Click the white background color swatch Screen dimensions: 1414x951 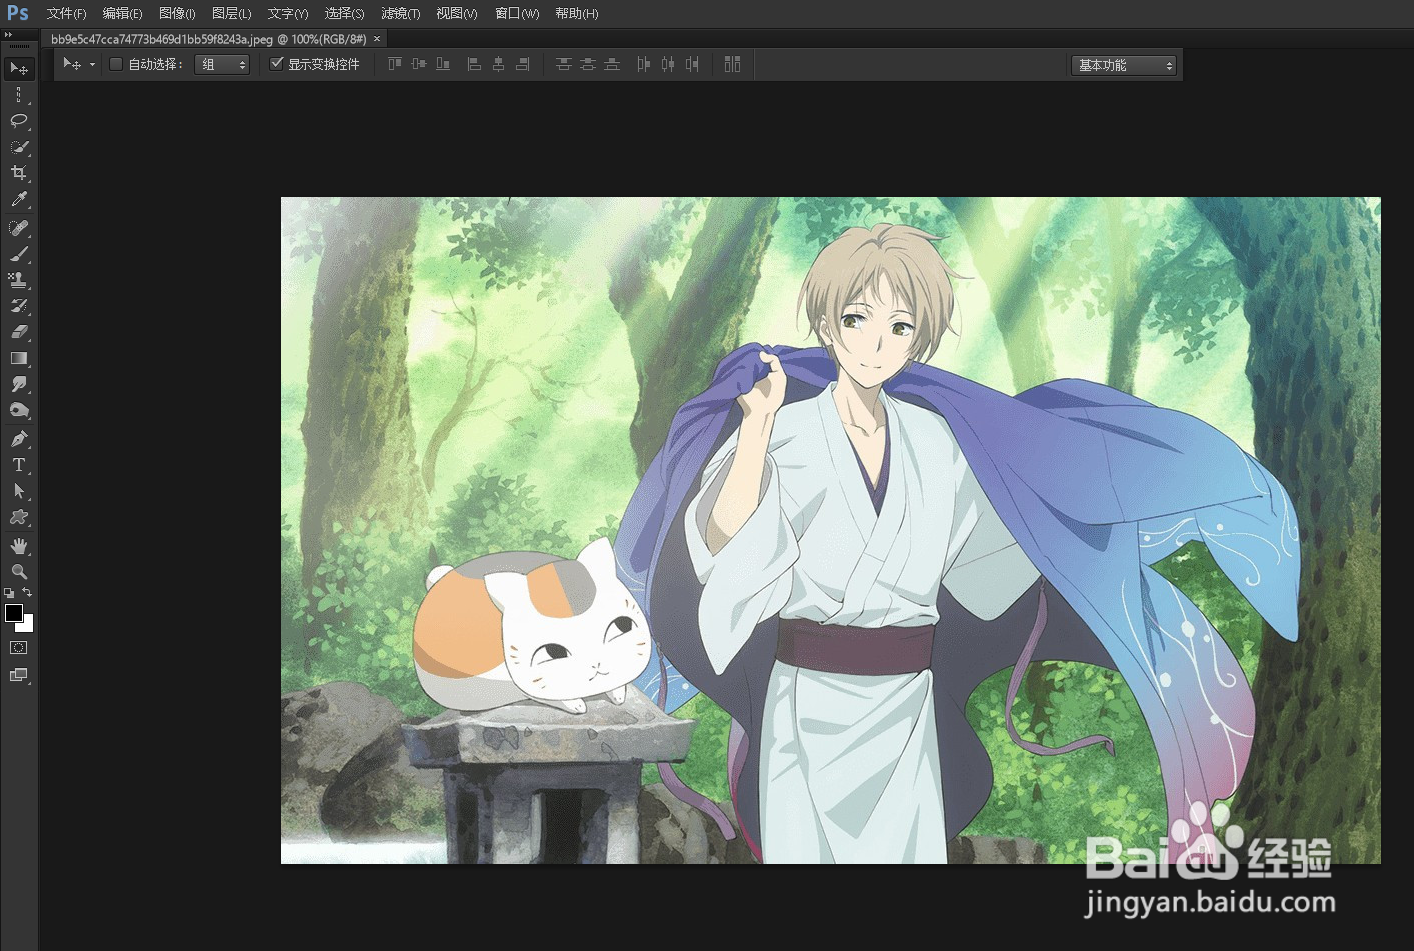28,625
